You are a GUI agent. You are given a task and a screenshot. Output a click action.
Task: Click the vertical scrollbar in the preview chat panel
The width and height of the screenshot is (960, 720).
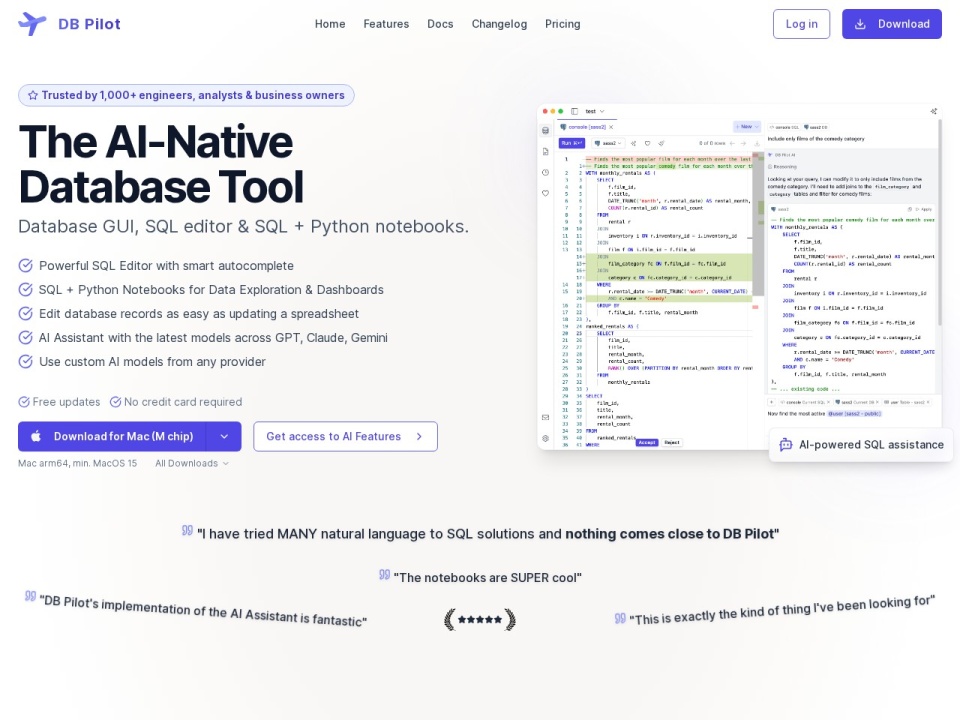click(x=939, y=222)
